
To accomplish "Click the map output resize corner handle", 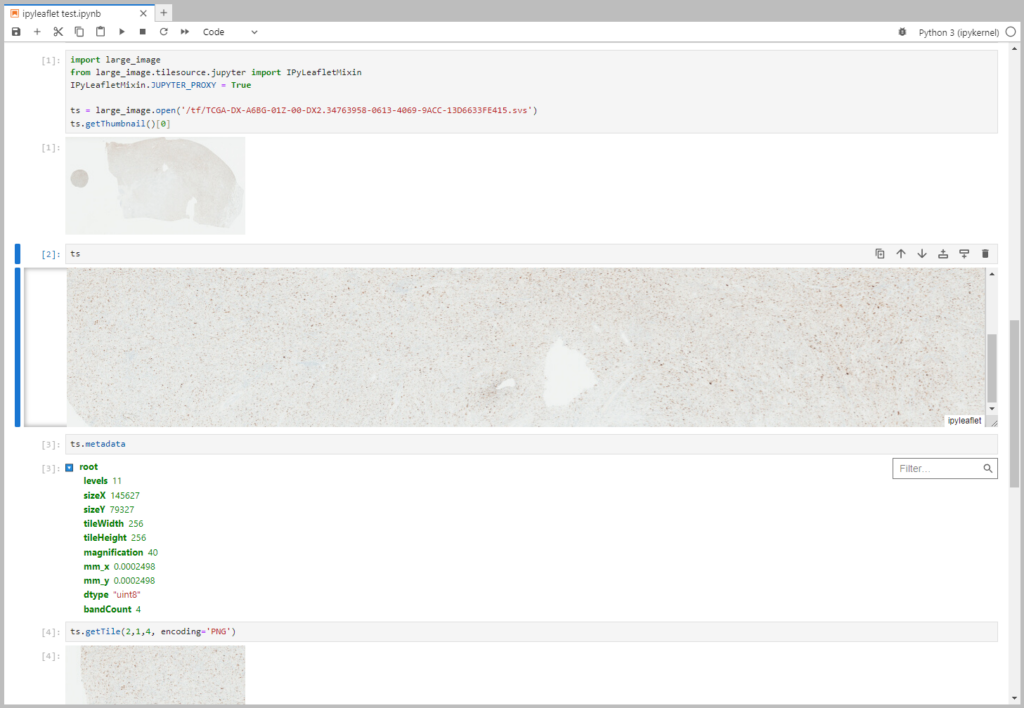I will pyautogui.click(x=993, y=423).
